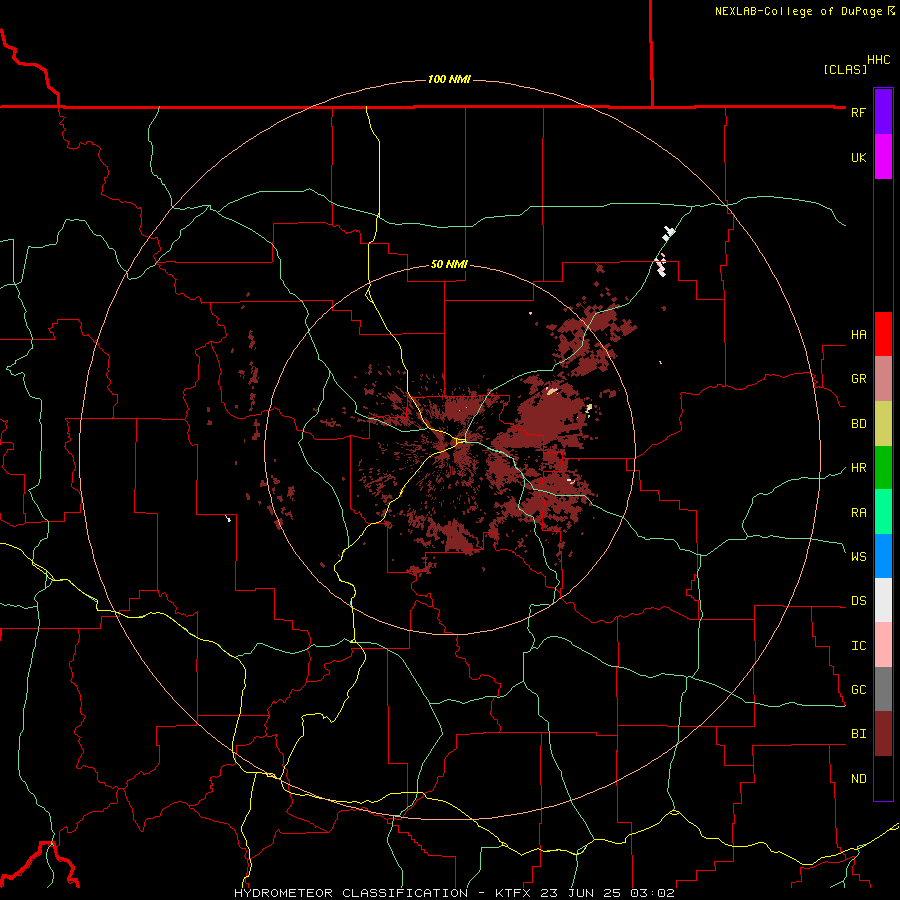Click the ND legend label
The width and height of the screenshot is (900, 900).
(x=858, y=779)
